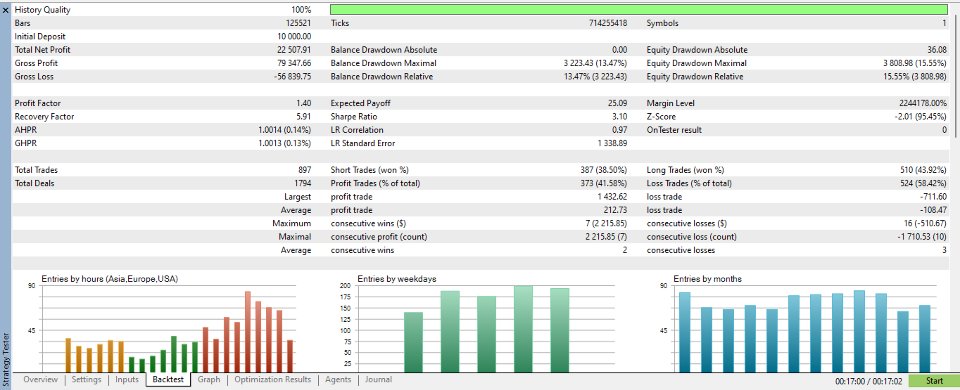Click the Sharpe Ratio value 3.10
Image resolution: width=960 pixels, height=390 pixels.
tap(620, 117)
